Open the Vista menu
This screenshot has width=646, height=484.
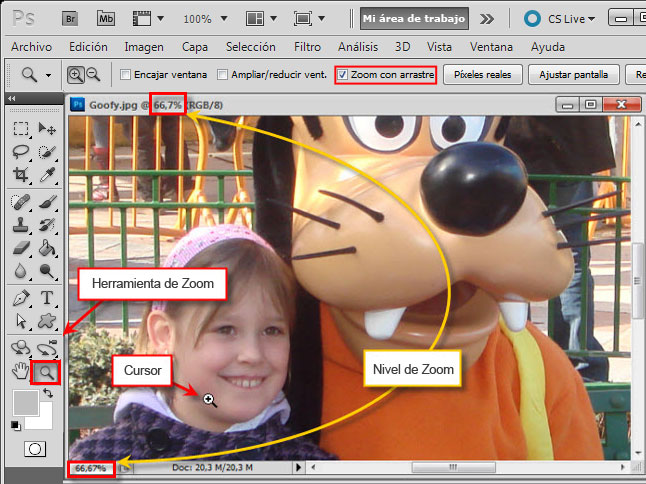coord(439,47)
